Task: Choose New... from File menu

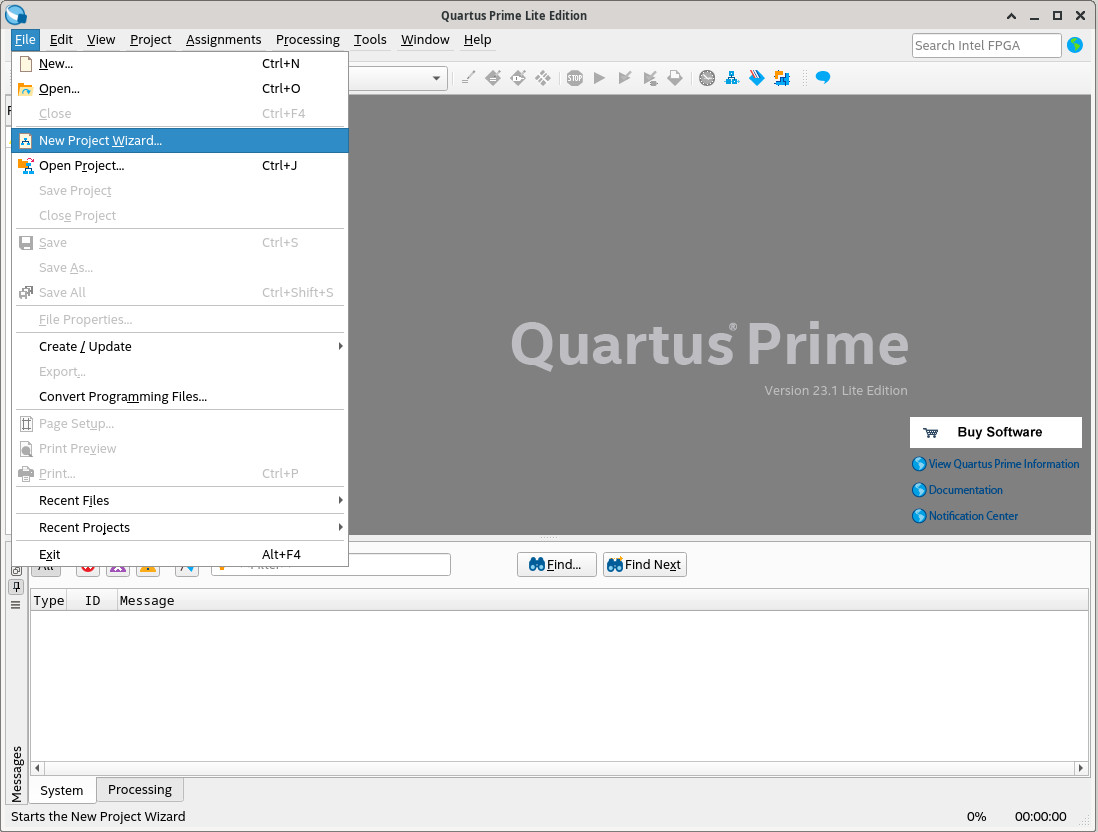Action: (180, 64)
